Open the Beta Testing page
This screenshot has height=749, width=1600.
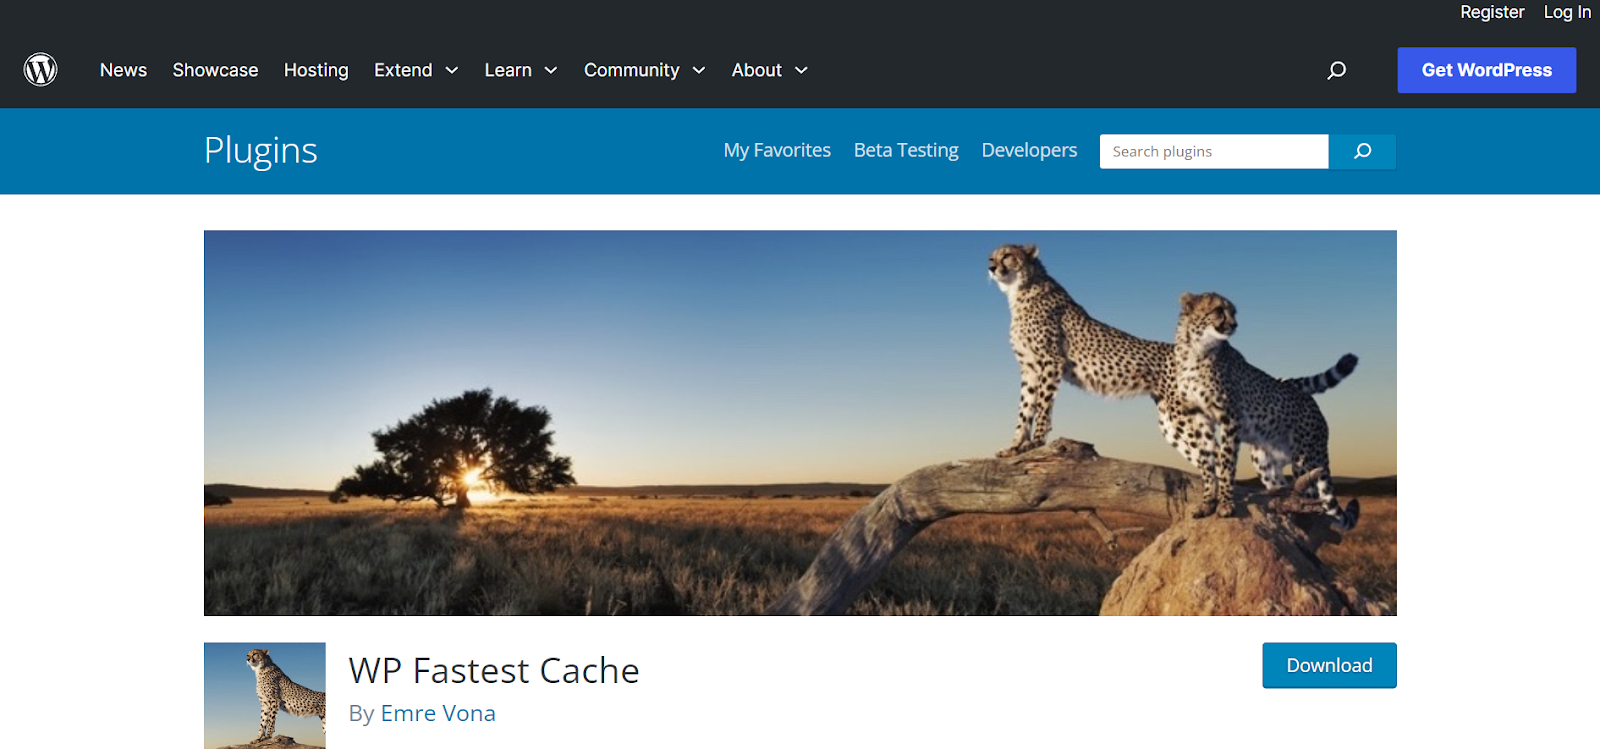pos(906,150)
